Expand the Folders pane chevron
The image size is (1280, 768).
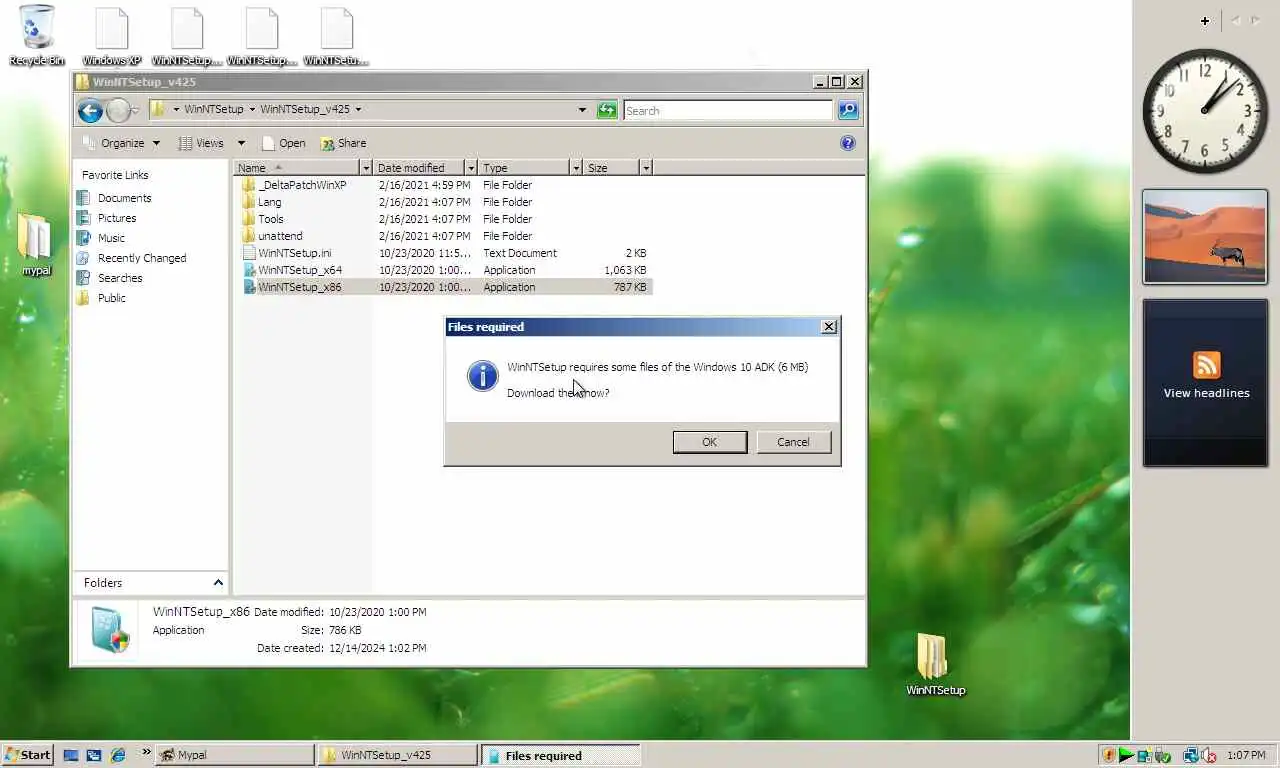[218, 582]
